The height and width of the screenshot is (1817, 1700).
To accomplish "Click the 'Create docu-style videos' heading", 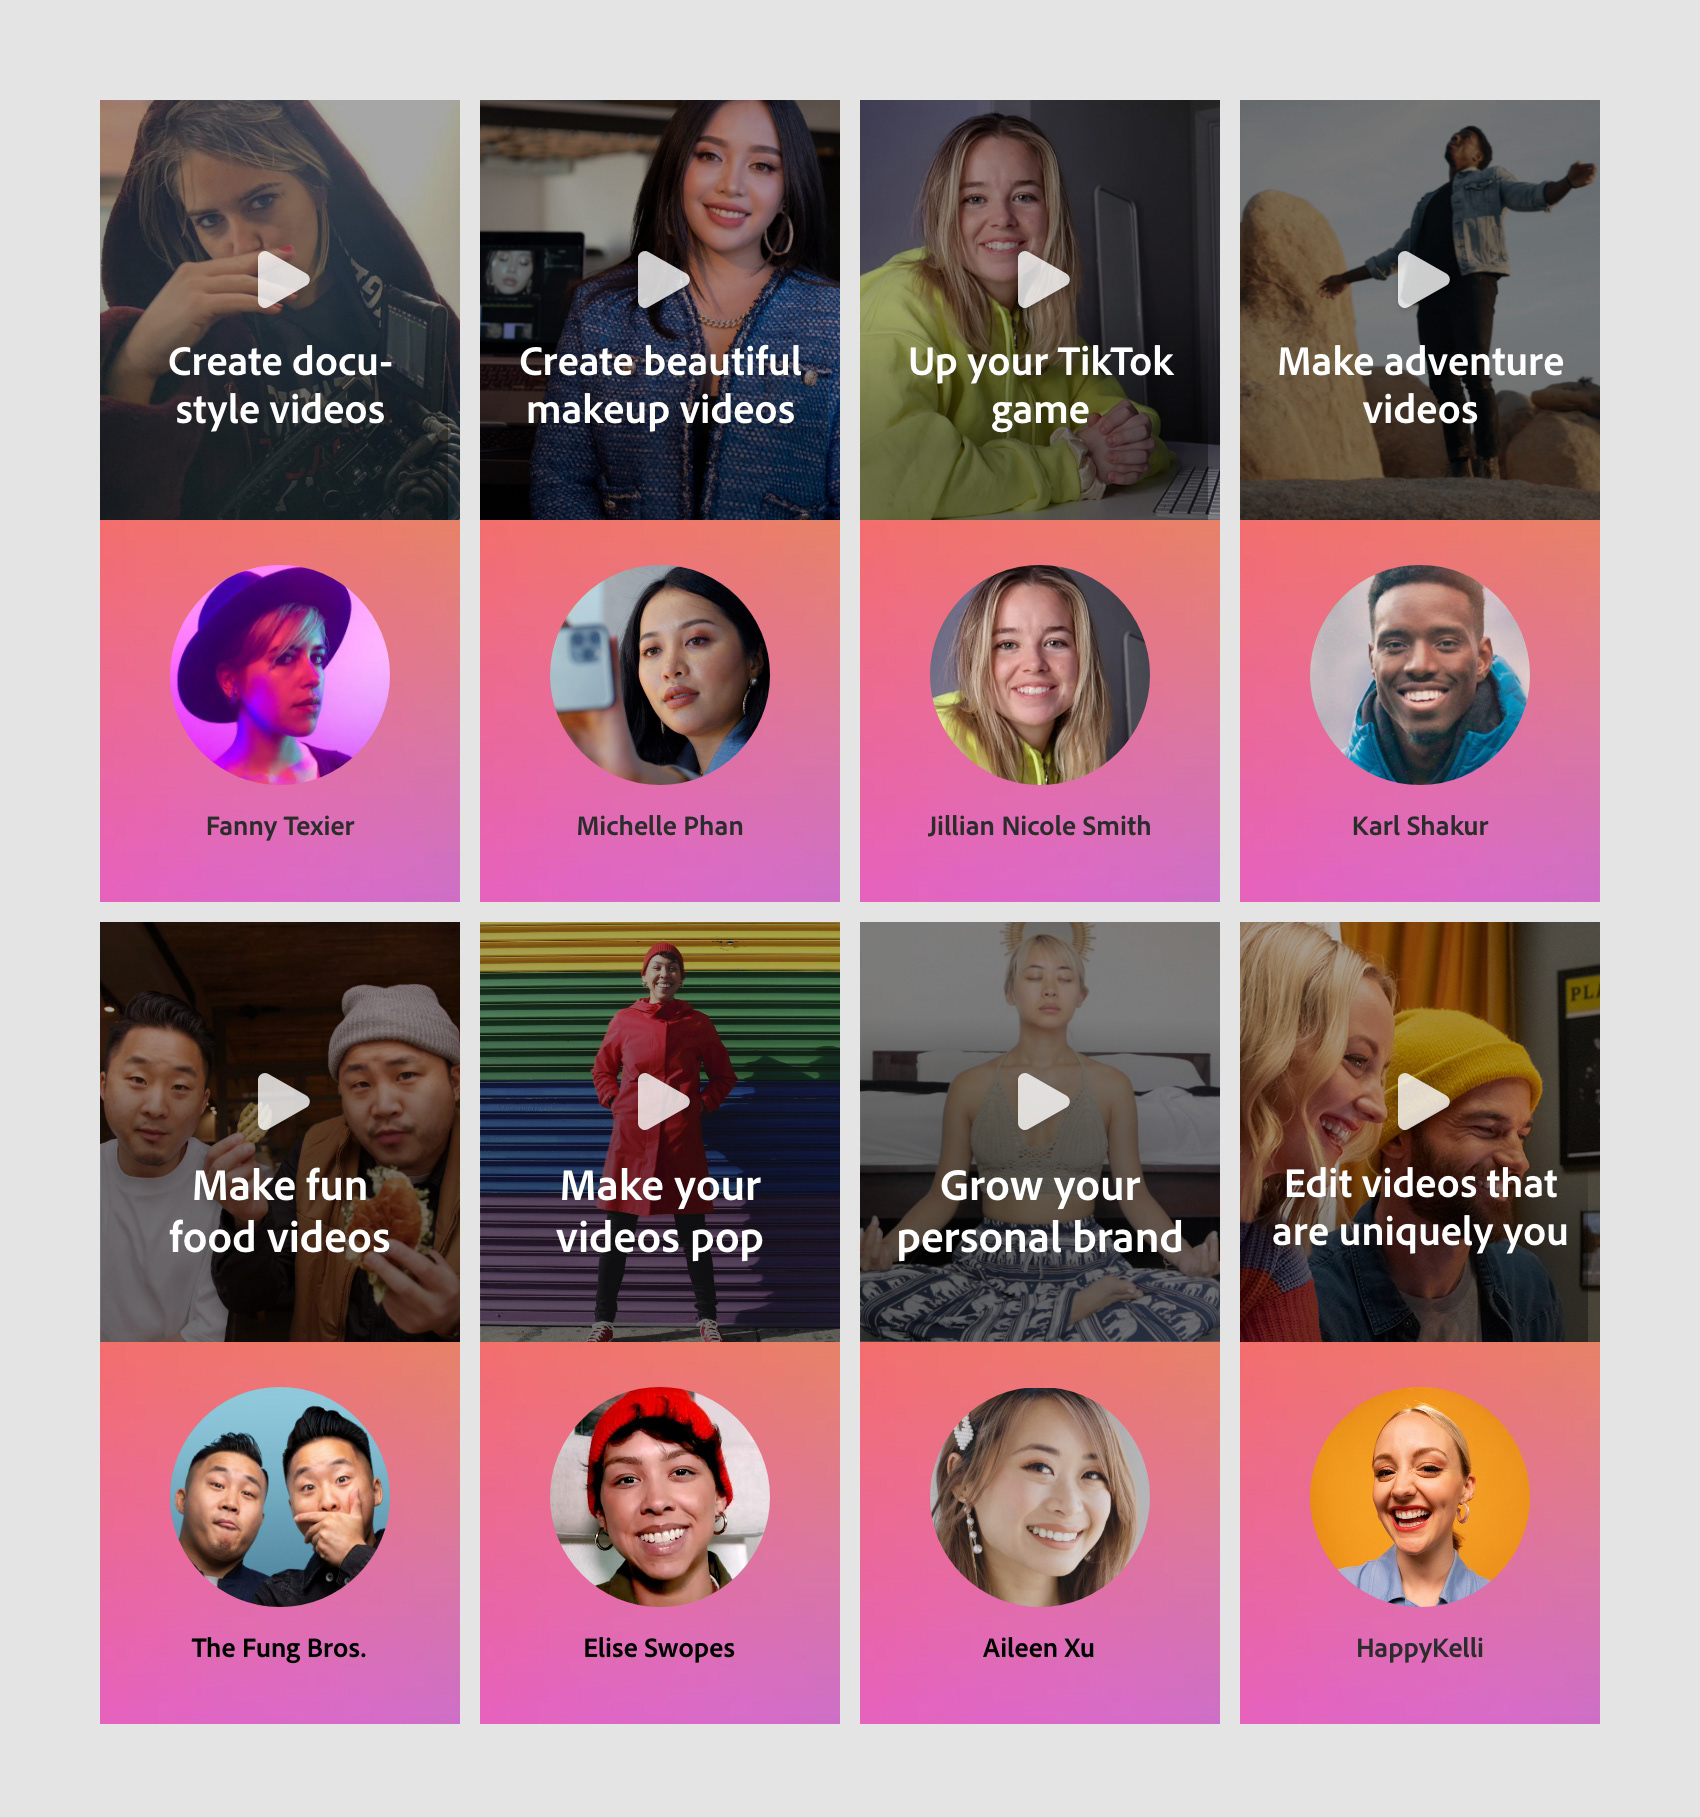I will pyautogui.click(x=280, y=385).
